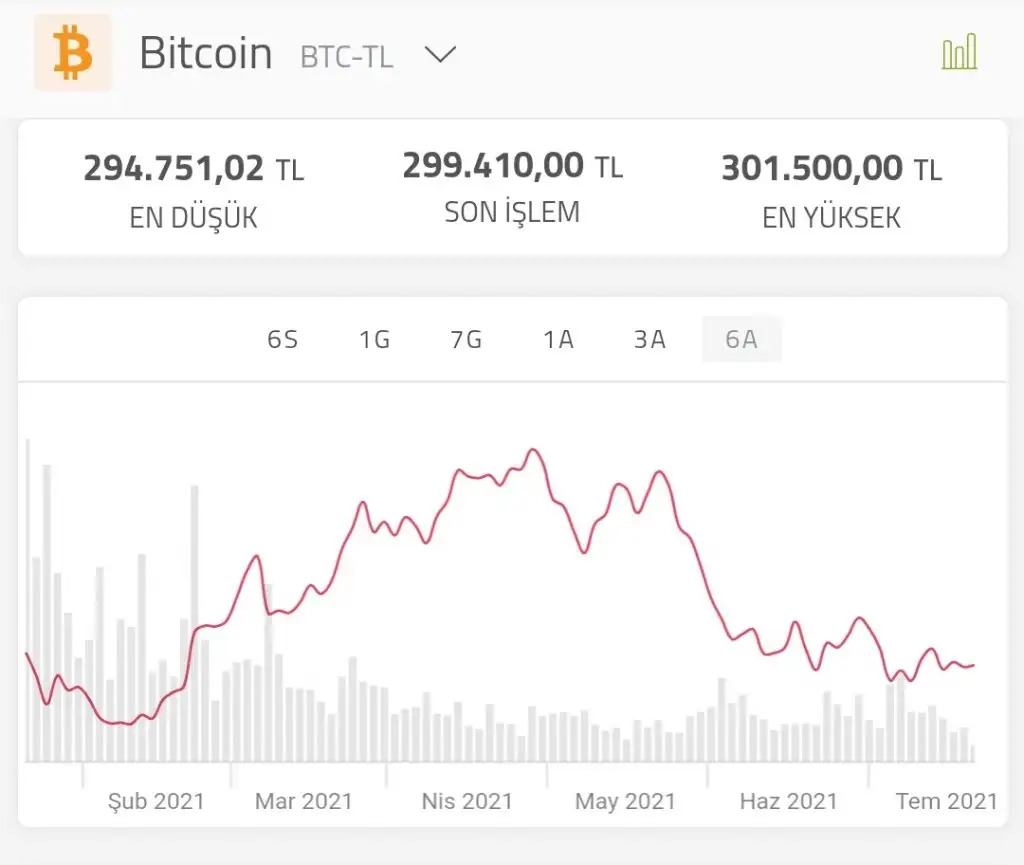Switch chart to the 1G range
Viewport: 1024px width, 865px height.
[x=374, y=340]
